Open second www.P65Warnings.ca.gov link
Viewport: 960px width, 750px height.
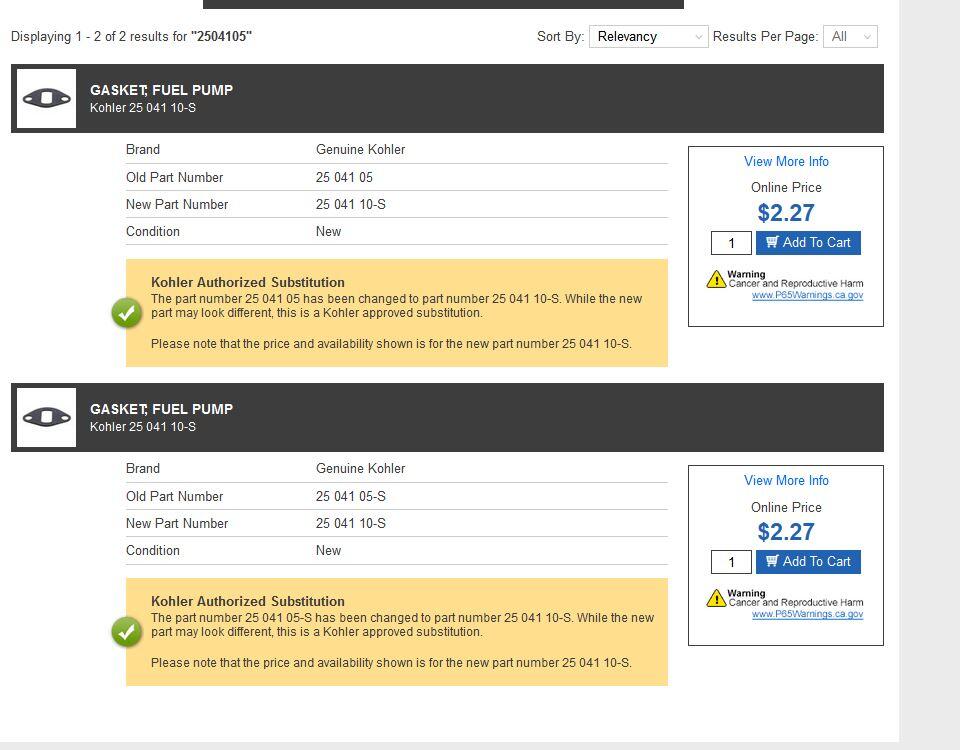click(807, 614)
